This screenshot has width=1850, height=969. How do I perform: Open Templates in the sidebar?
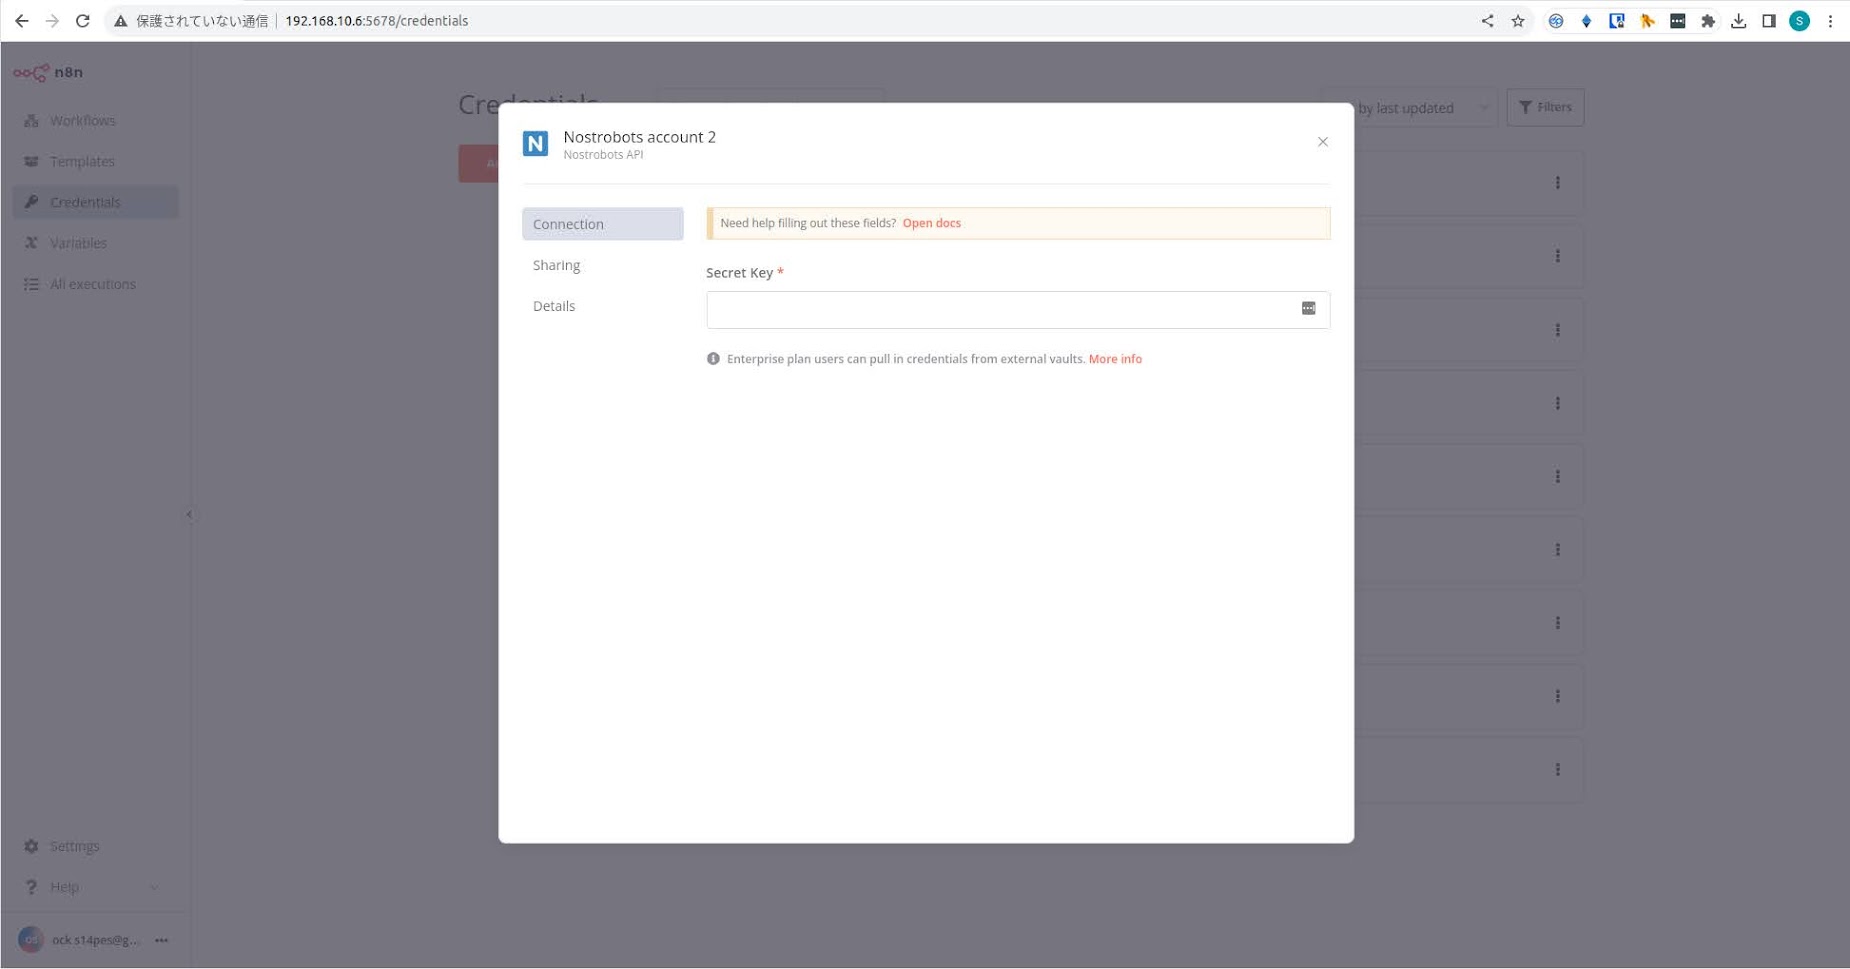(x=96, y=161)
